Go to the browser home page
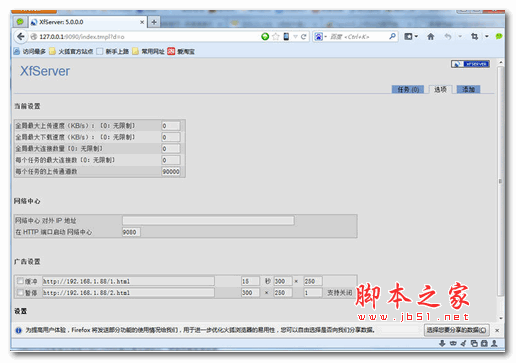Viewport: 516px width, 363px height. [x=431, y=36]
